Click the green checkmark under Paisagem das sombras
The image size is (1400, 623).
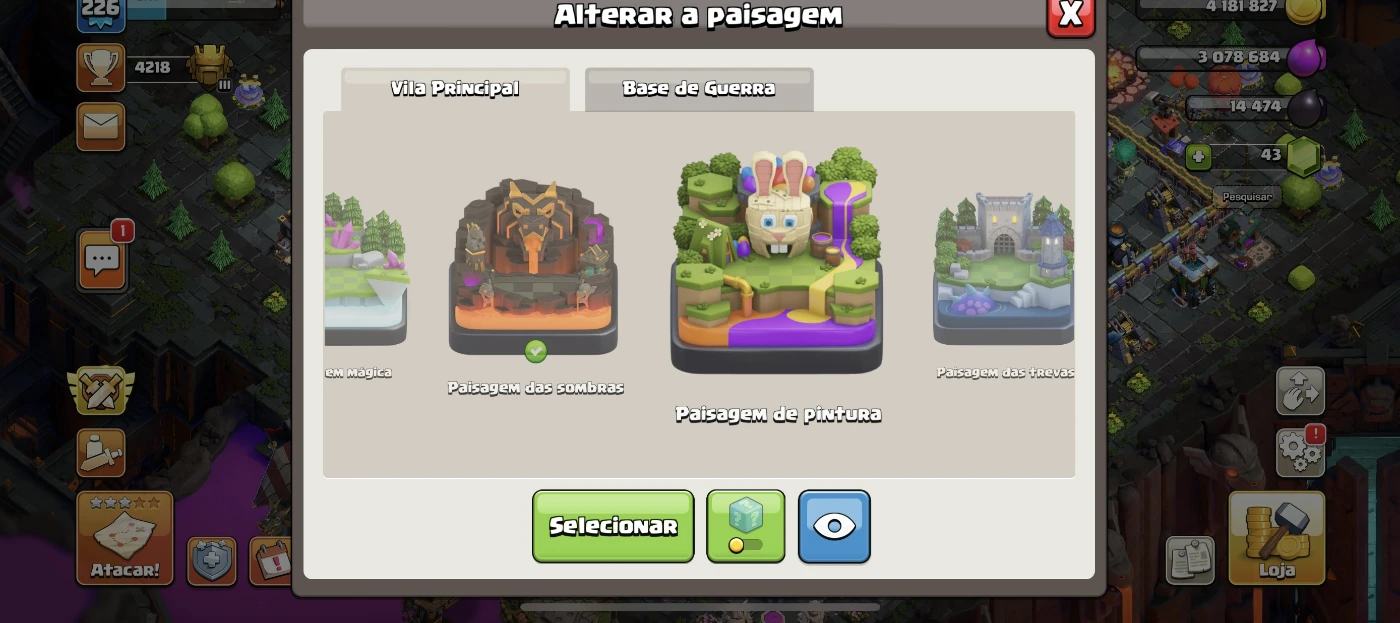536,351
